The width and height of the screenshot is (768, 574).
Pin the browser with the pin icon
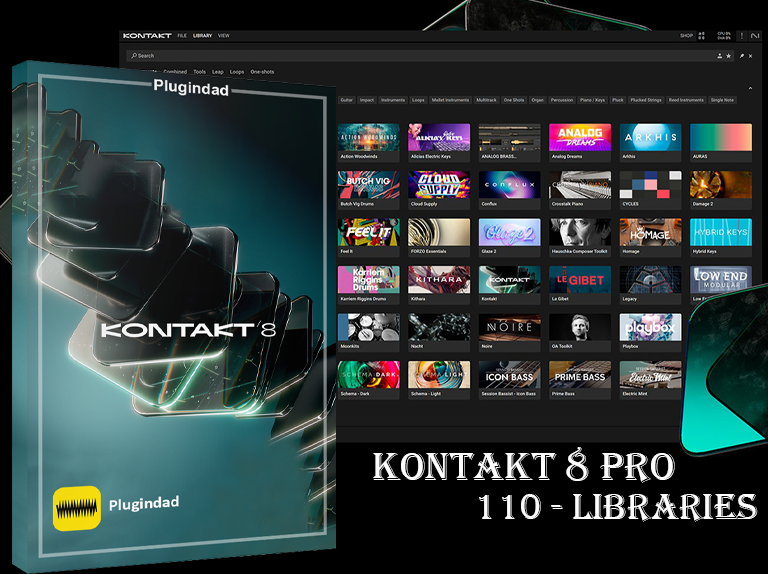[x=742, y=56]
